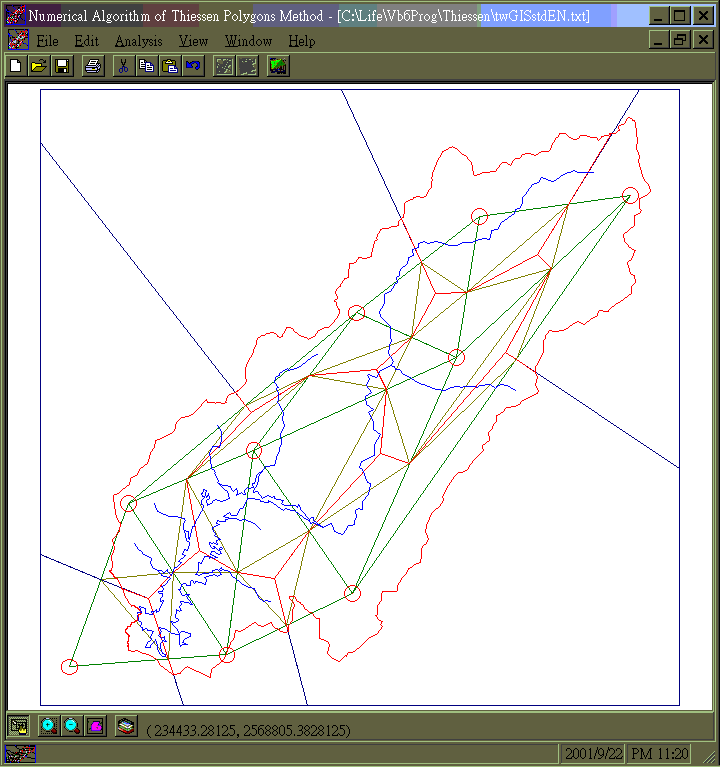This screenshot has height=767, width=720.
Task: Click the green map image toolbar icon
Action: [278, 66]
